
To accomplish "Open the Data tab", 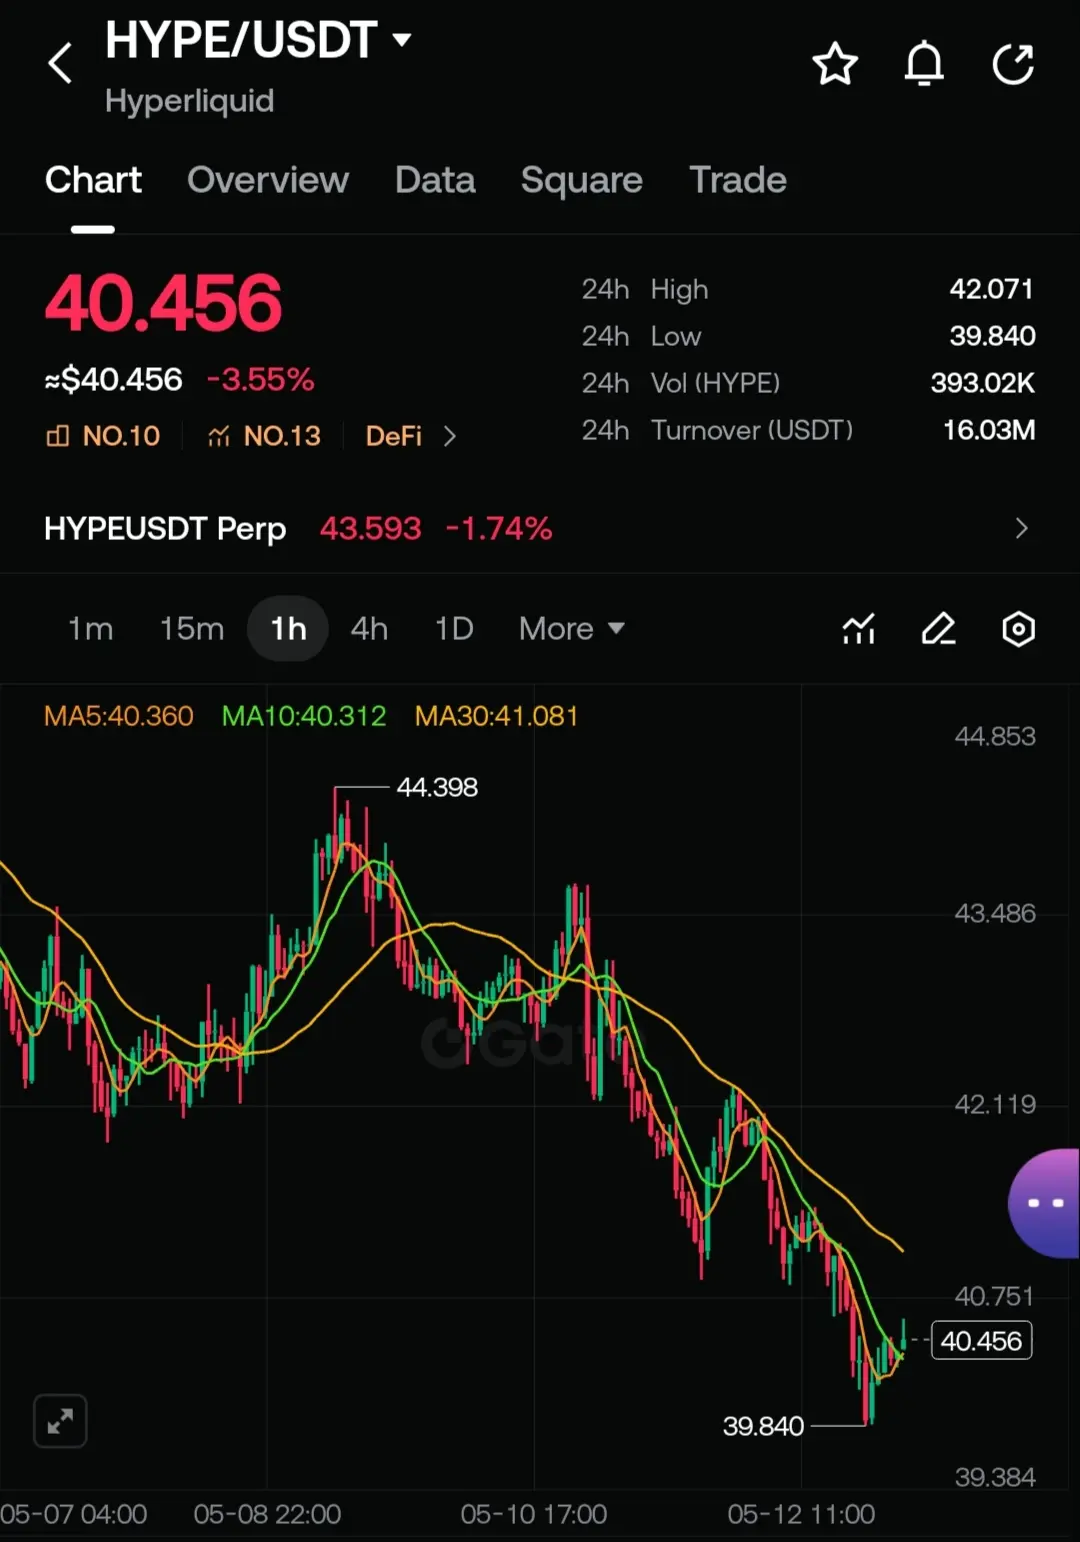I will click(x=435, y=180).
